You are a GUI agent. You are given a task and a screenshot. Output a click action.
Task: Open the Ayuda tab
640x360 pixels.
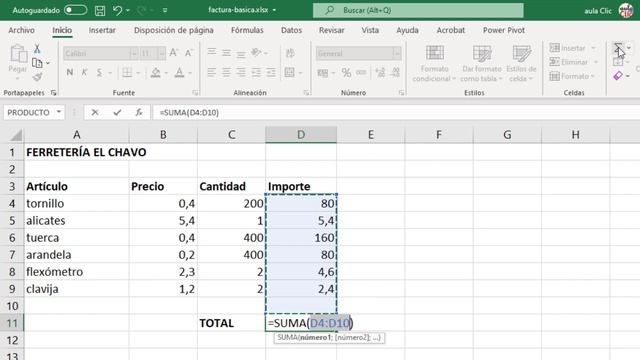(407, 30)
